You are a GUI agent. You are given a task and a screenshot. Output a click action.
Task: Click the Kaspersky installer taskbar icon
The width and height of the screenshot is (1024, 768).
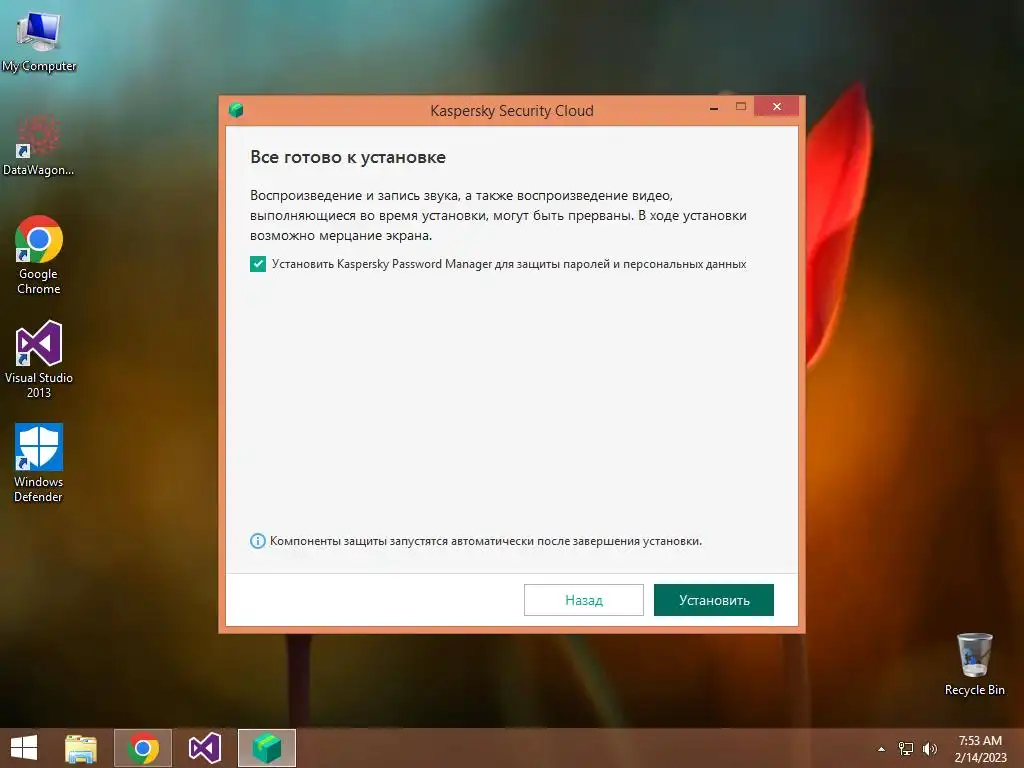pyautogui.click(x=266, y=748)
